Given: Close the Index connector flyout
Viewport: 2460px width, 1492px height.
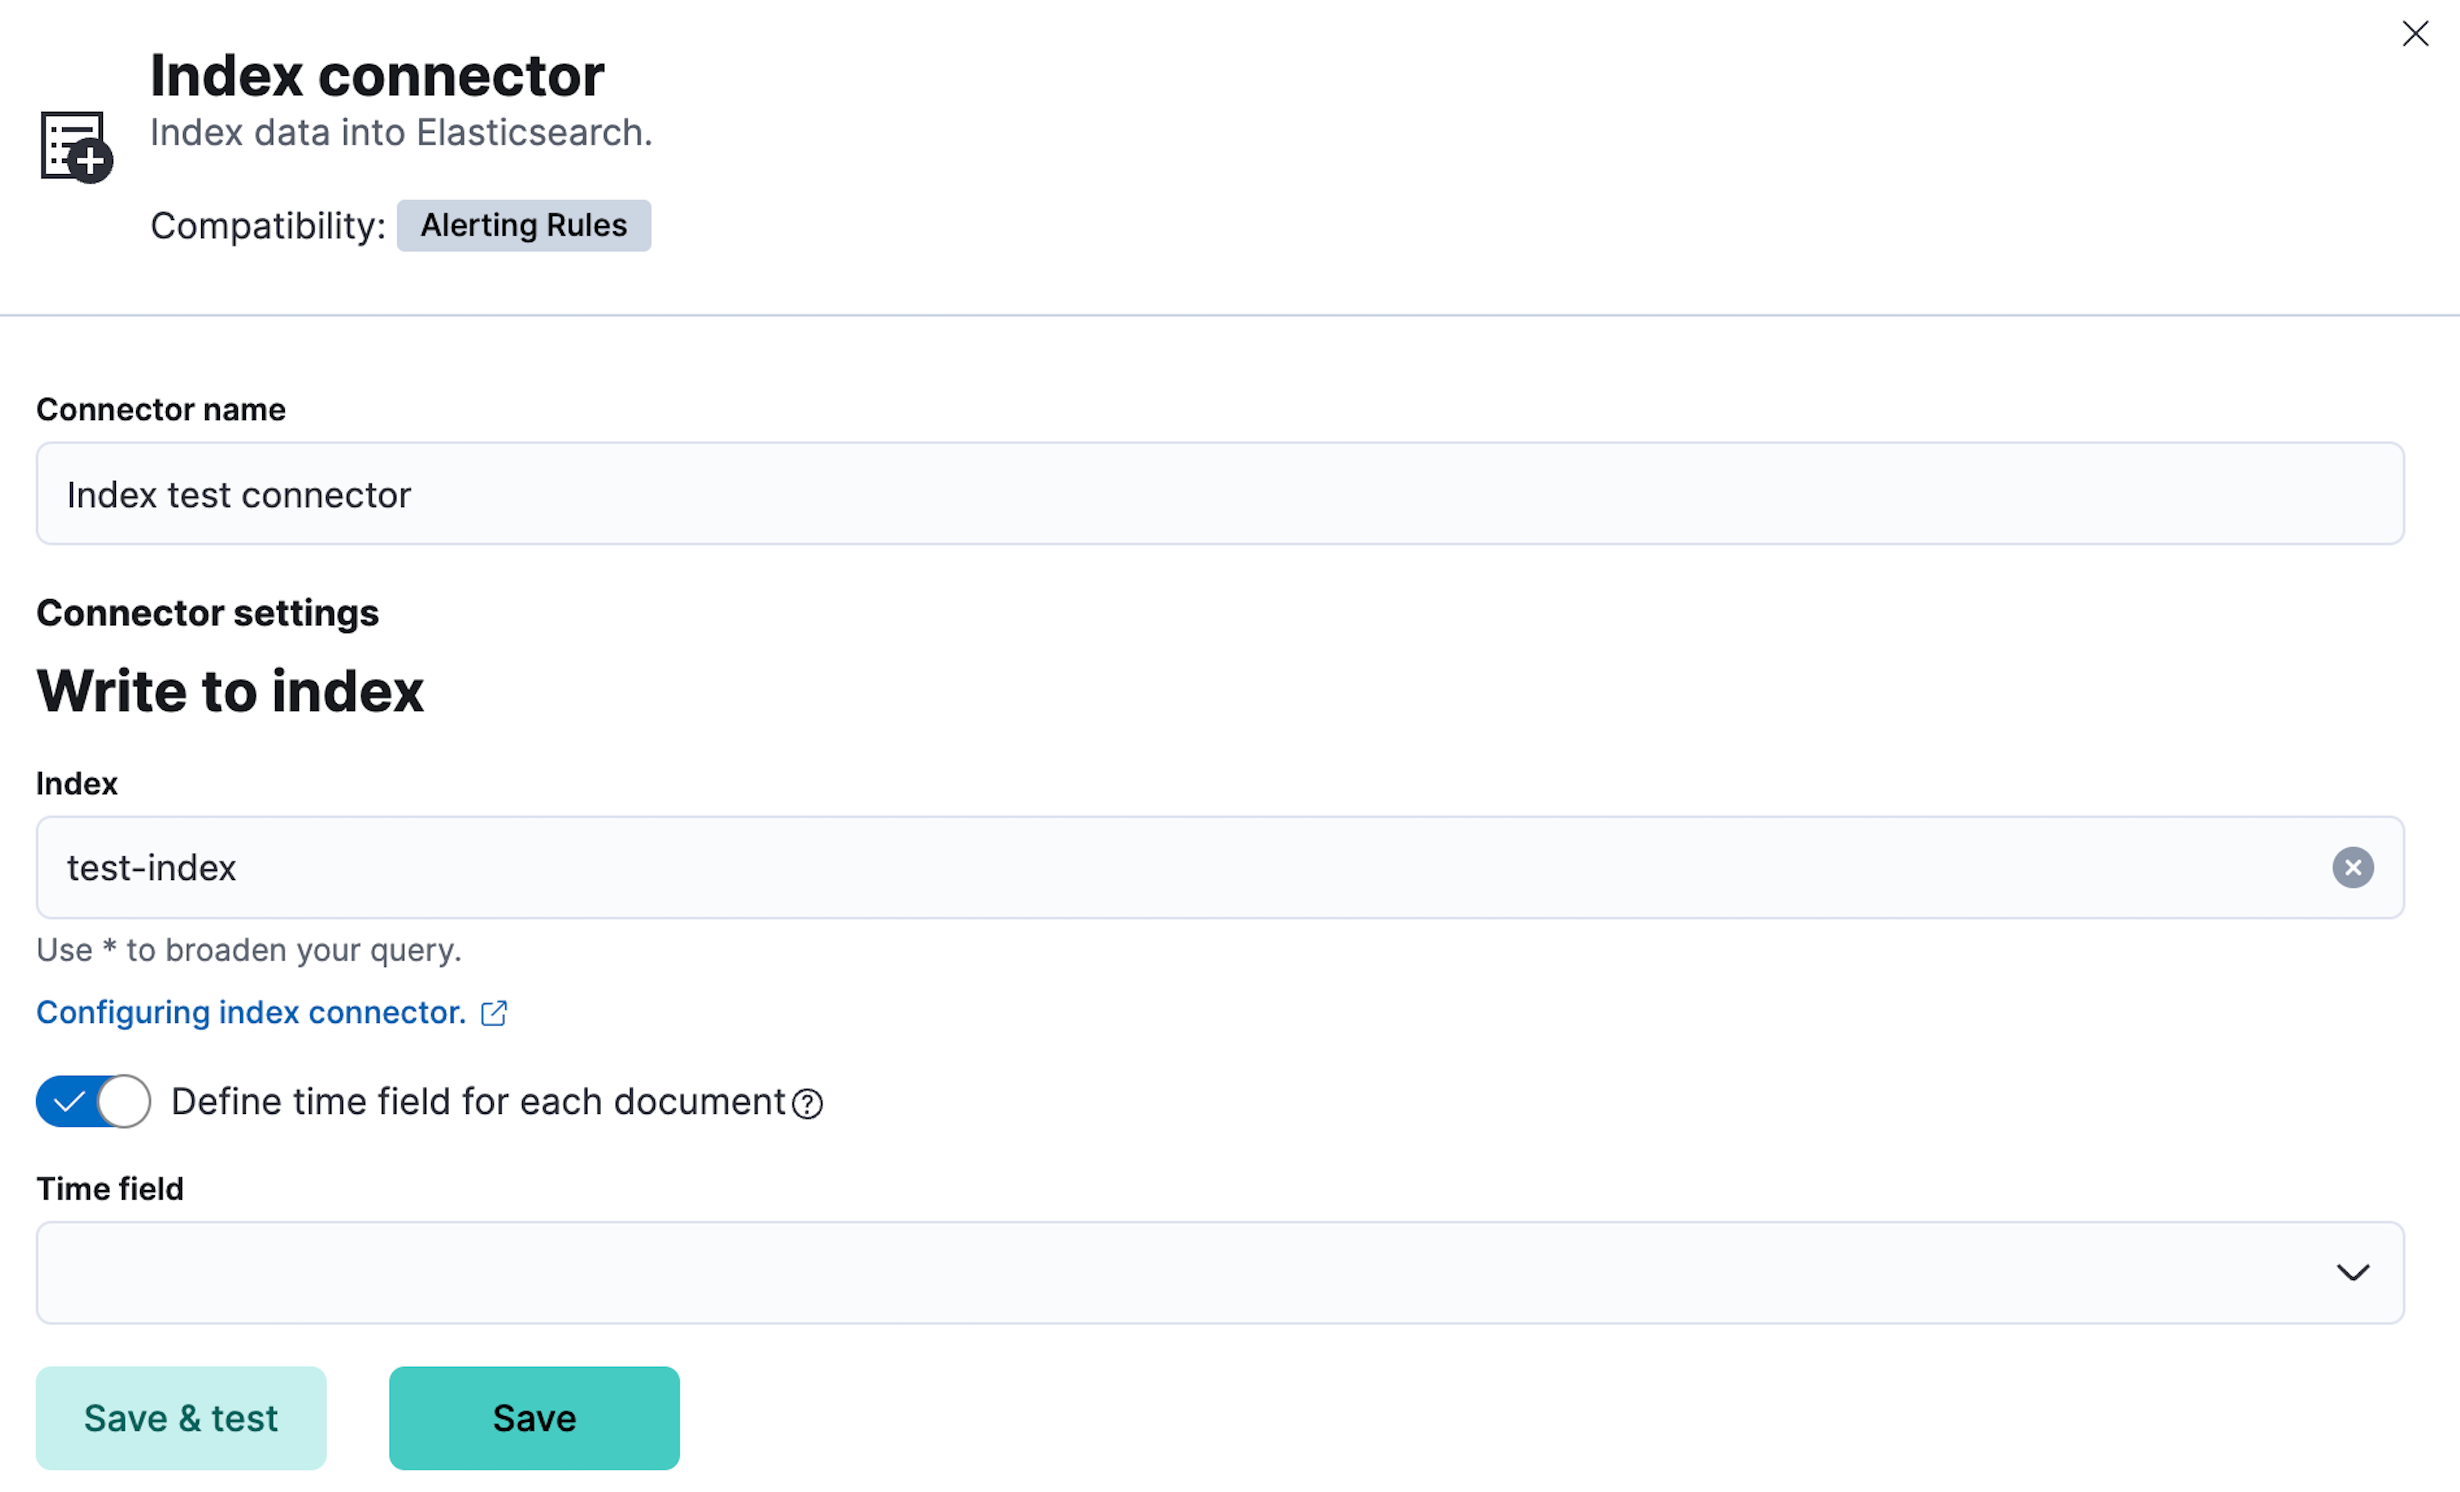Looking at the screenshot, I should [x=2414, y=34].
